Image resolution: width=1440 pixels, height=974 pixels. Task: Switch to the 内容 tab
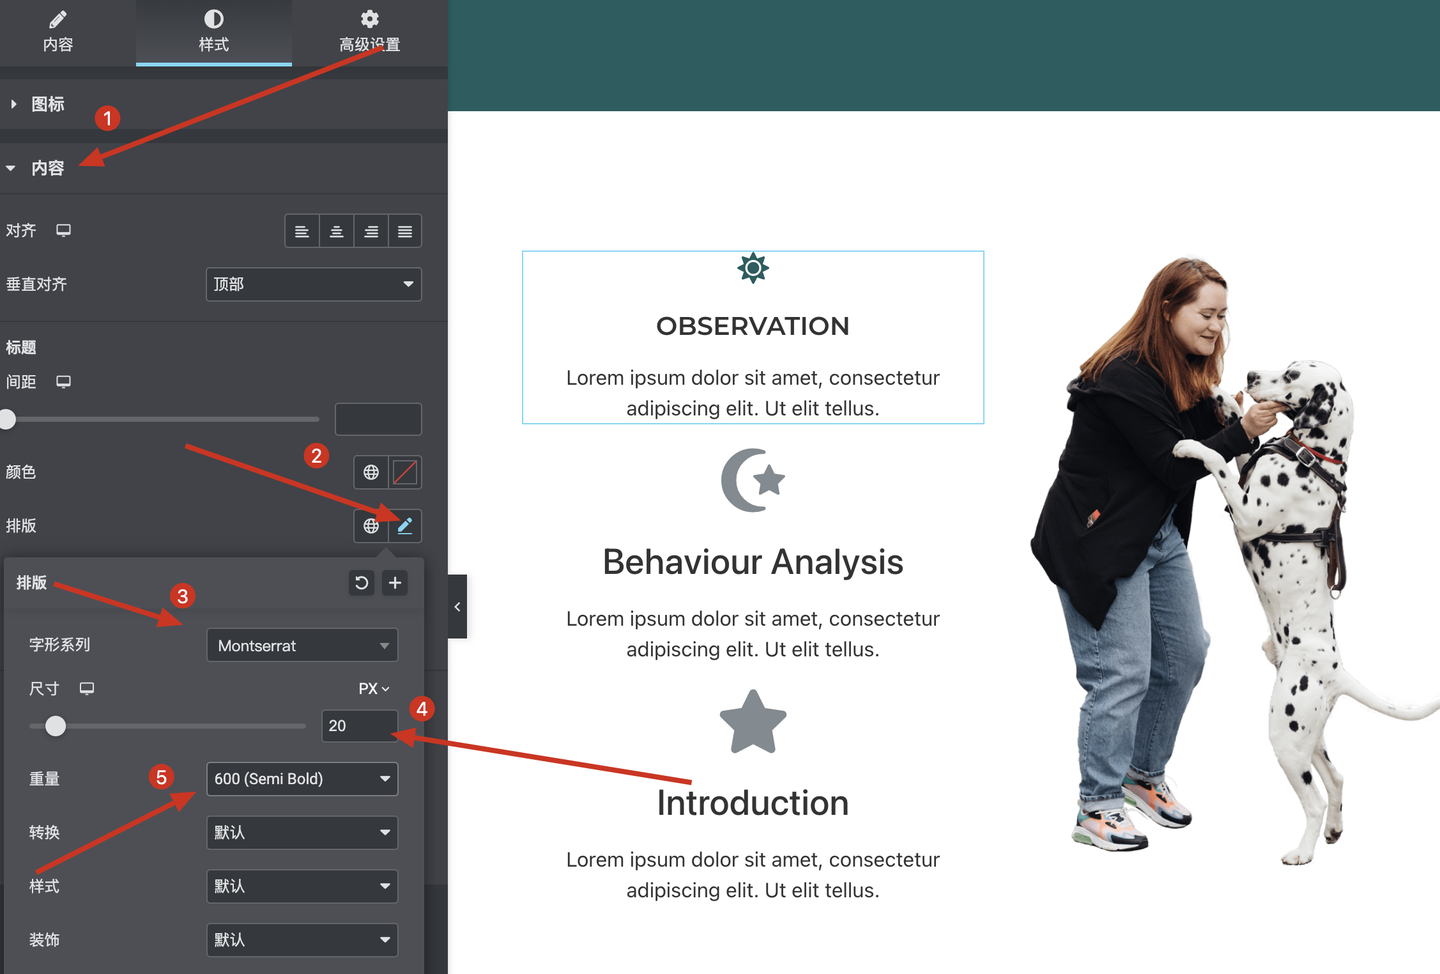pyautogui.click(x=58, y=32)
